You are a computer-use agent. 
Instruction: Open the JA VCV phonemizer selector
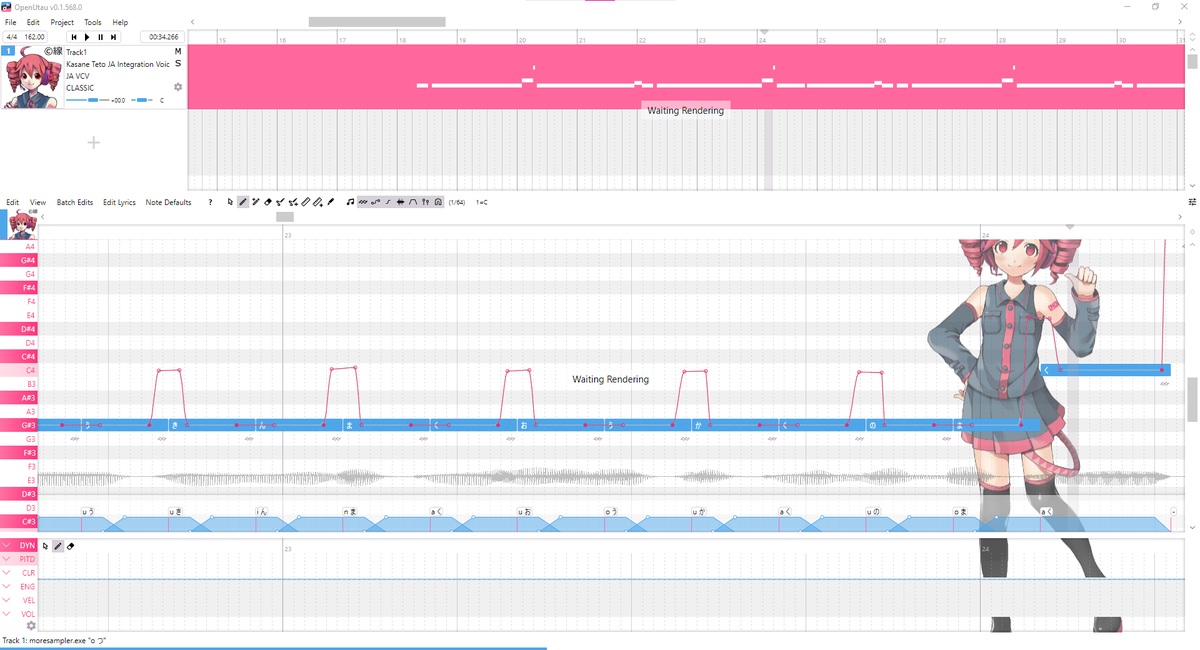pos(80,76)
